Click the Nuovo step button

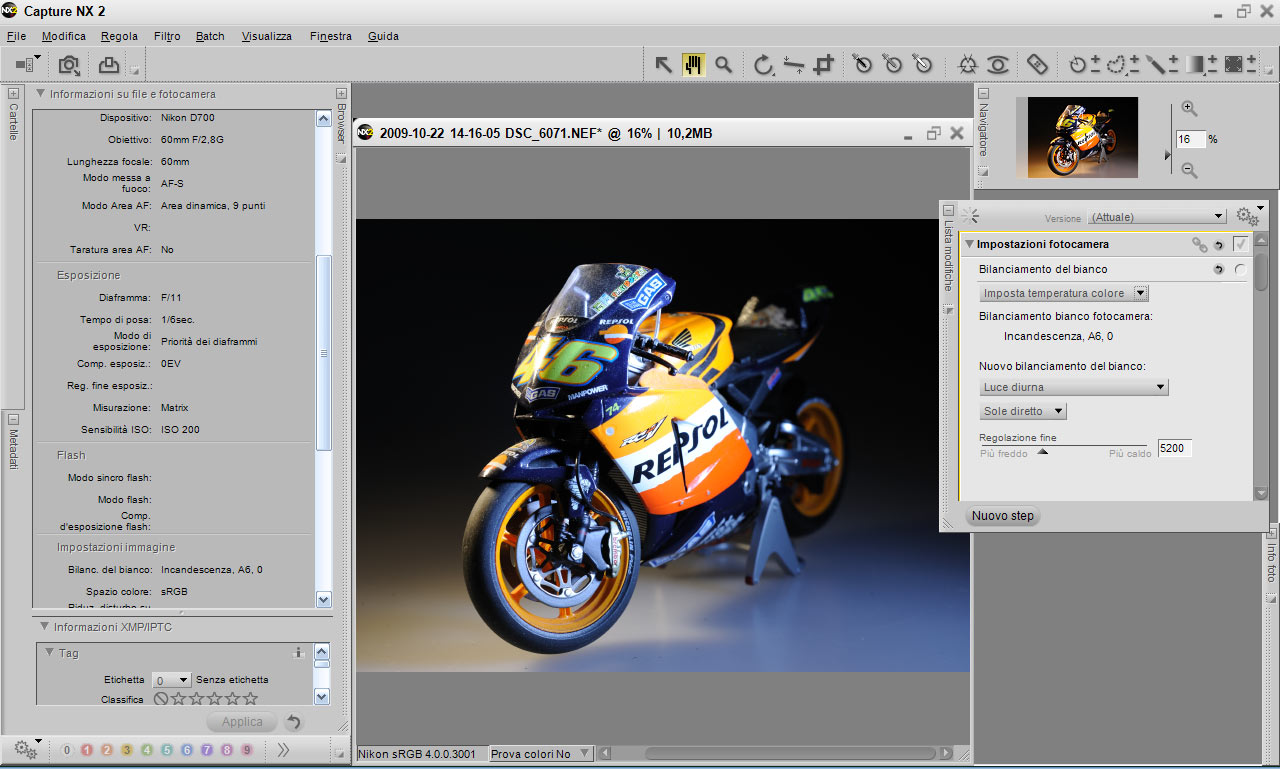[x=1002, y=516]
